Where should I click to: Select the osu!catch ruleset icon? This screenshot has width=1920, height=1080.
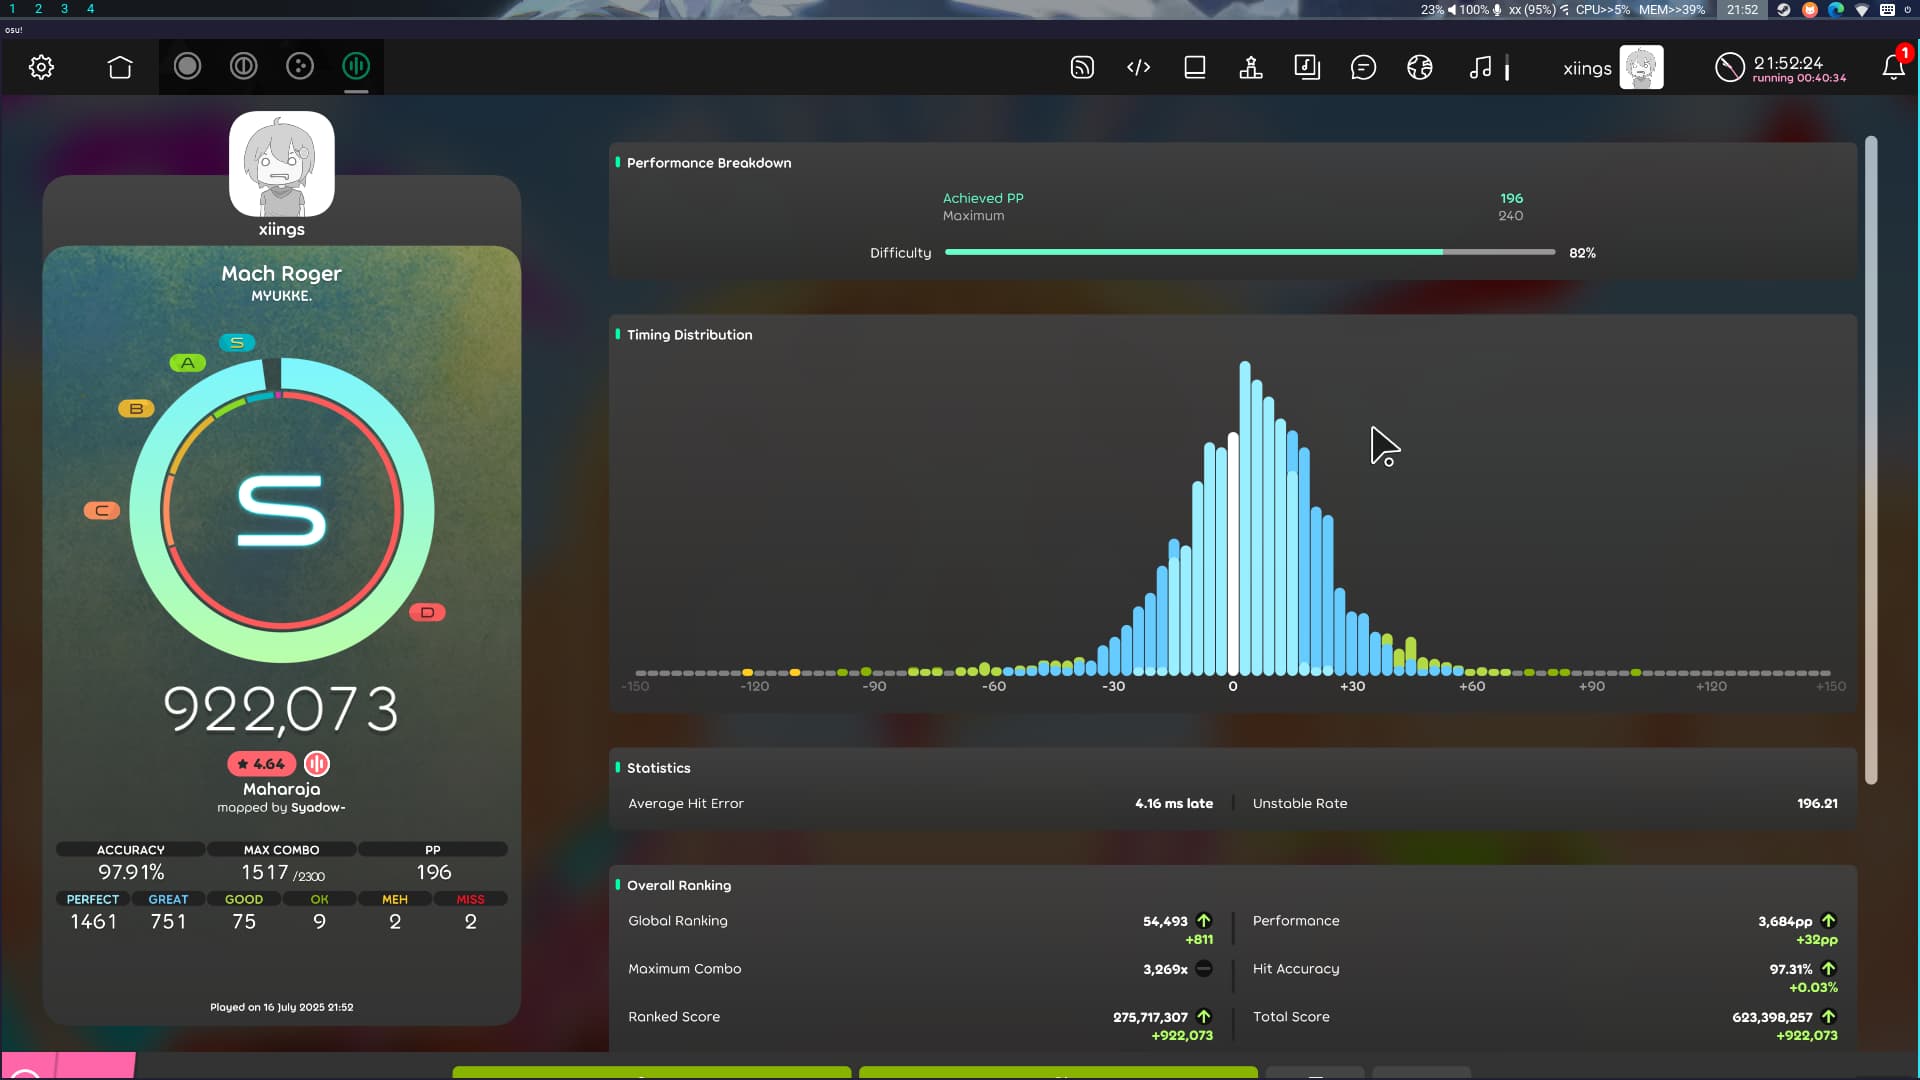(x=300, y=66)
